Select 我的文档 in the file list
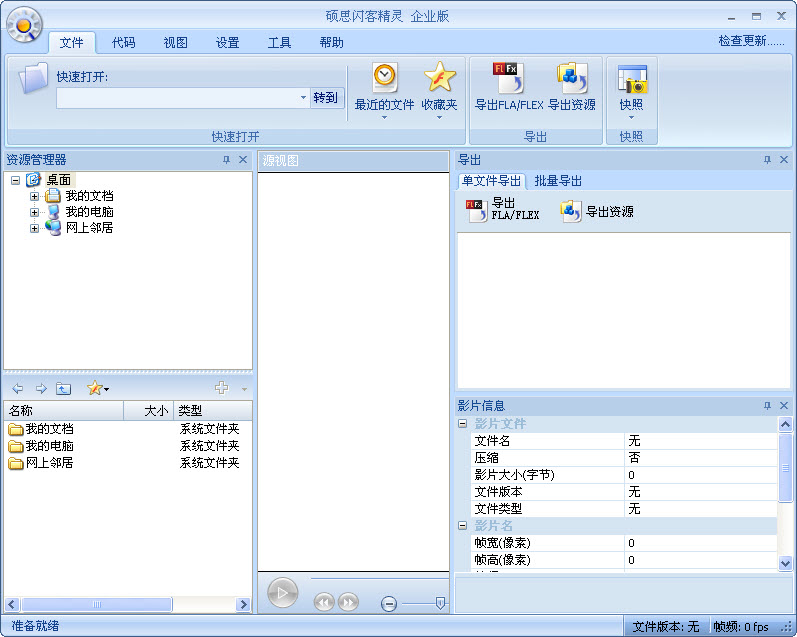This screenshot has height=637, width=797. (41, 429)
